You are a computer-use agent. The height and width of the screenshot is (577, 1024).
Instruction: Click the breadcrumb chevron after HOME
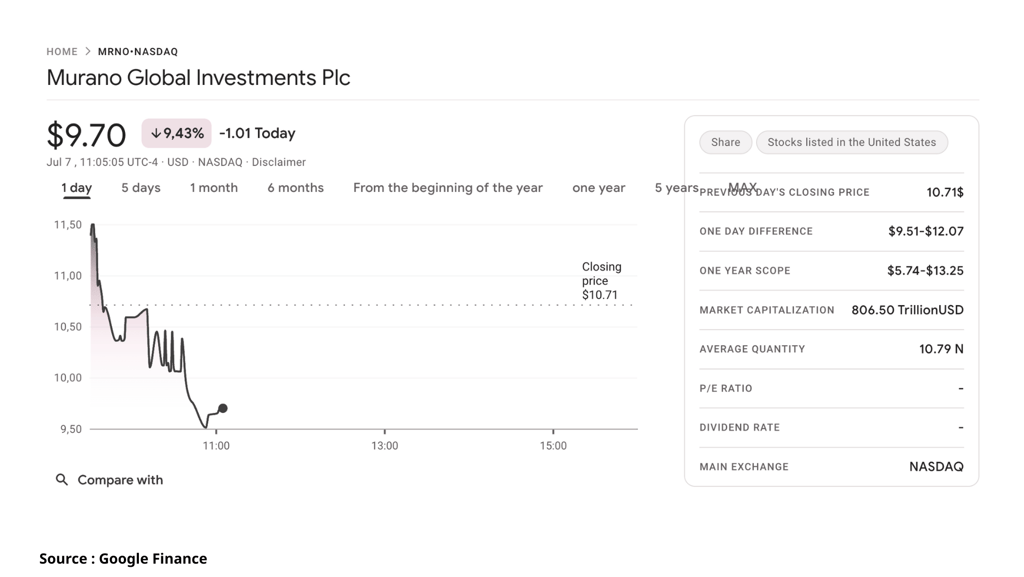pos(88,52)
